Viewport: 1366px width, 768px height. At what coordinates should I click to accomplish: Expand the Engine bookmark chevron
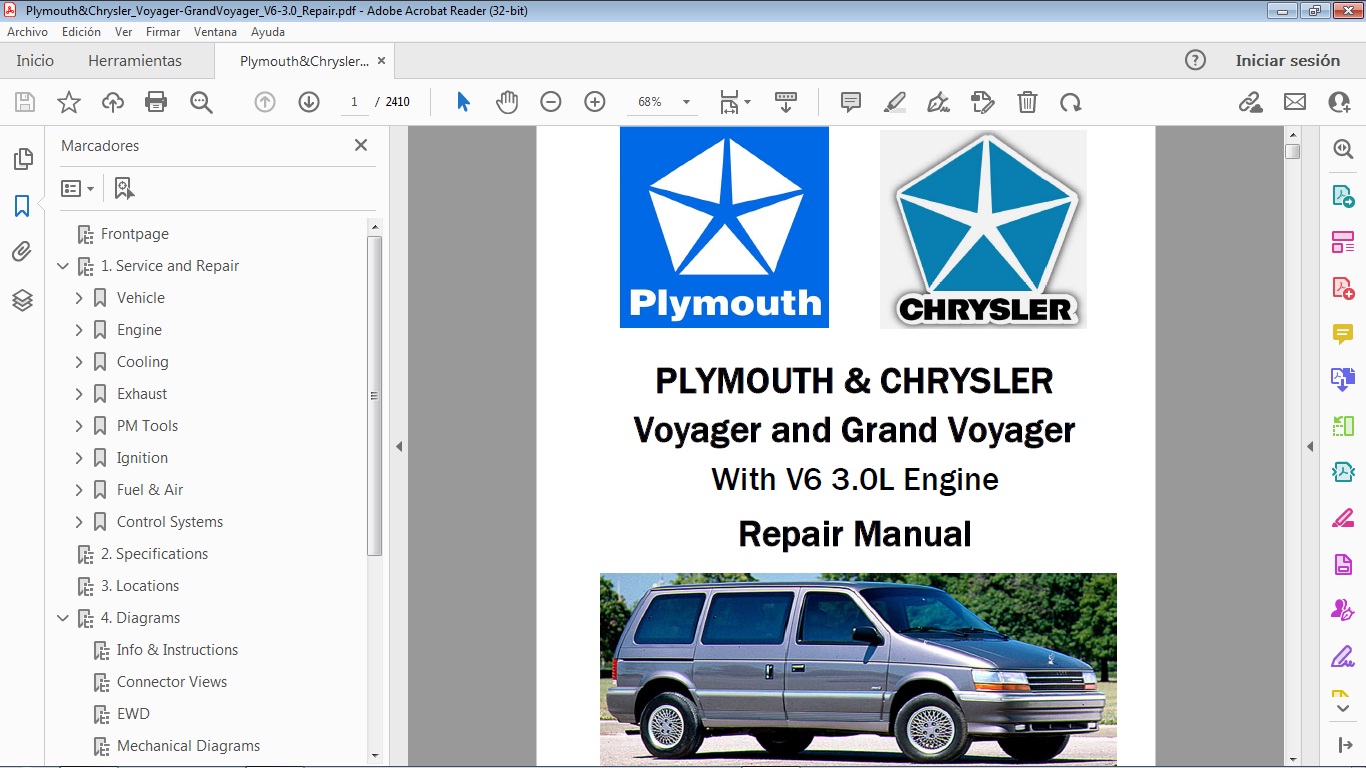pyautogui.click(x=79, y=329)
